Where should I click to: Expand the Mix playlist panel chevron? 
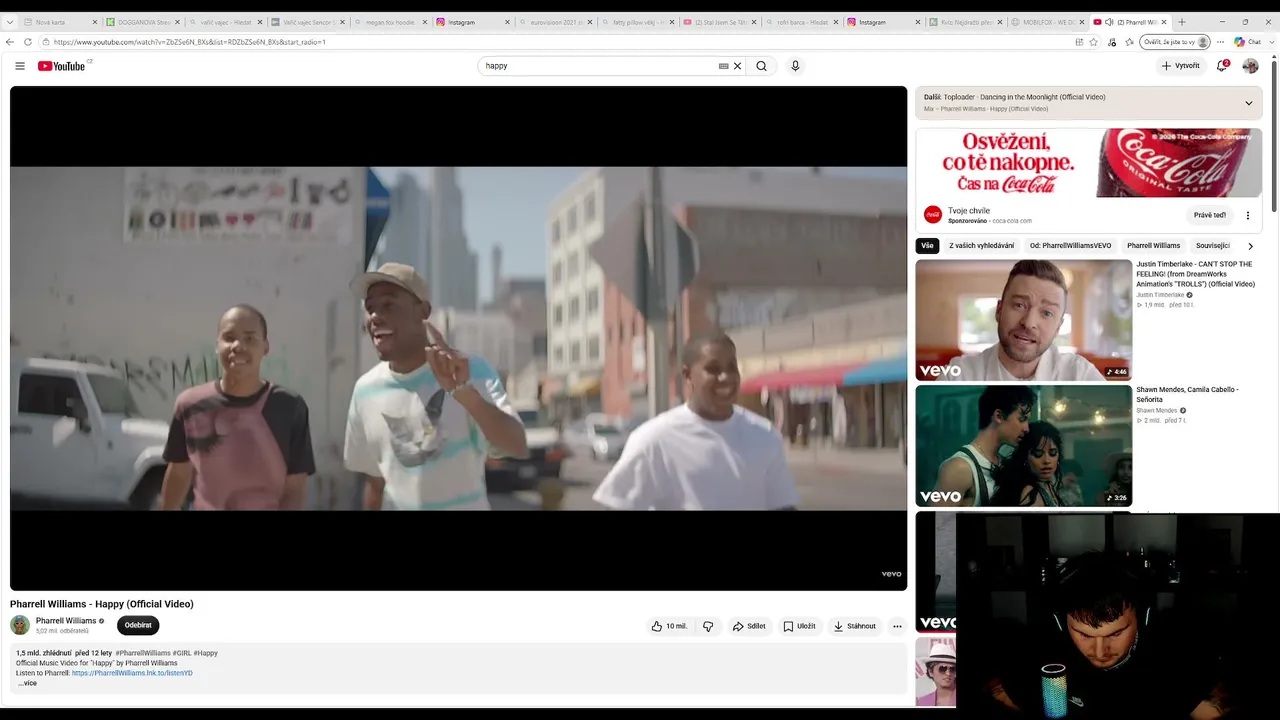[x=1248, y=103]
